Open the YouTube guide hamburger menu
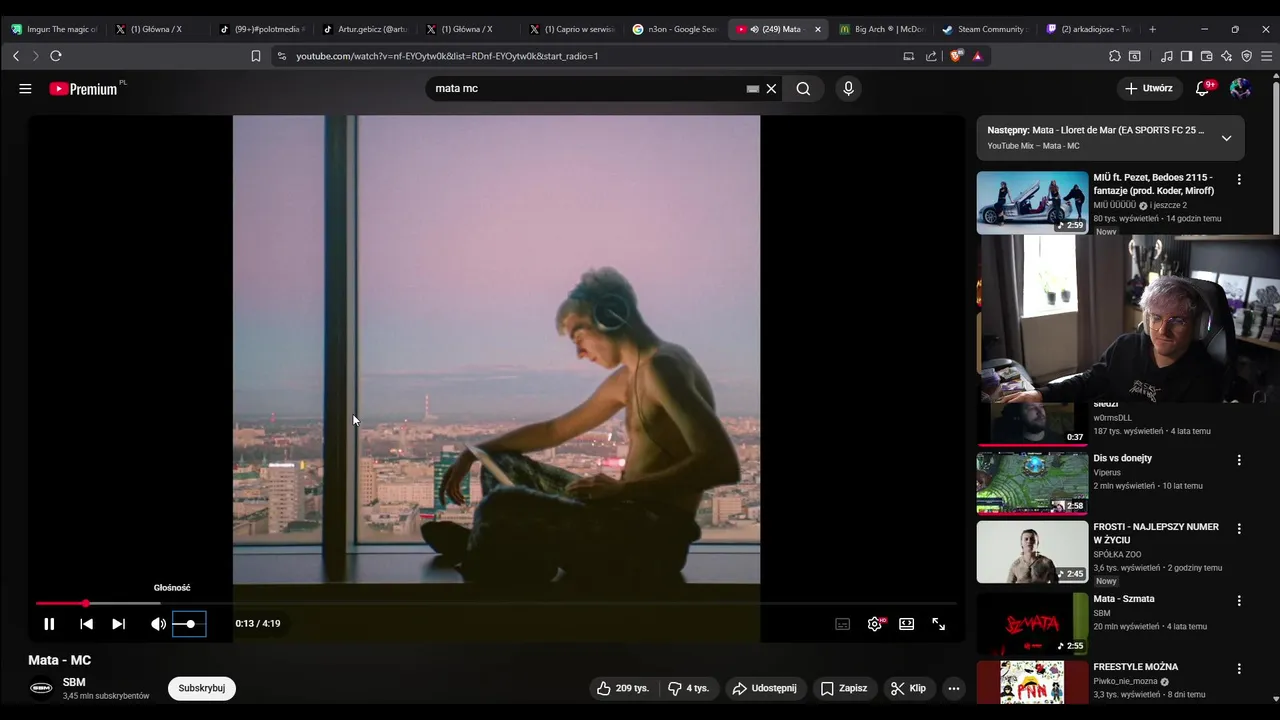This screenshot has width=1280, height=720. pyautogui.click(x=25, y=88)
